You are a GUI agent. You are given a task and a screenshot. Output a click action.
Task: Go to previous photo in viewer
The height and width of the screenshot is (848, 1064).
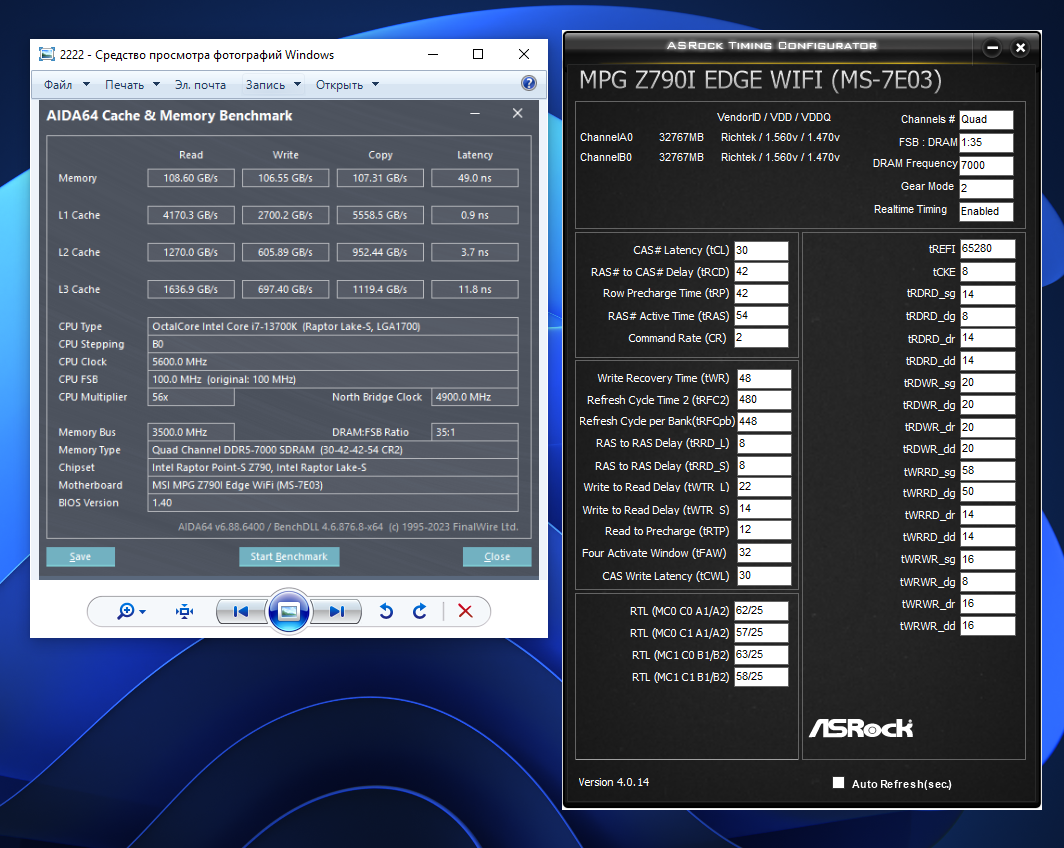coord(241,611)
